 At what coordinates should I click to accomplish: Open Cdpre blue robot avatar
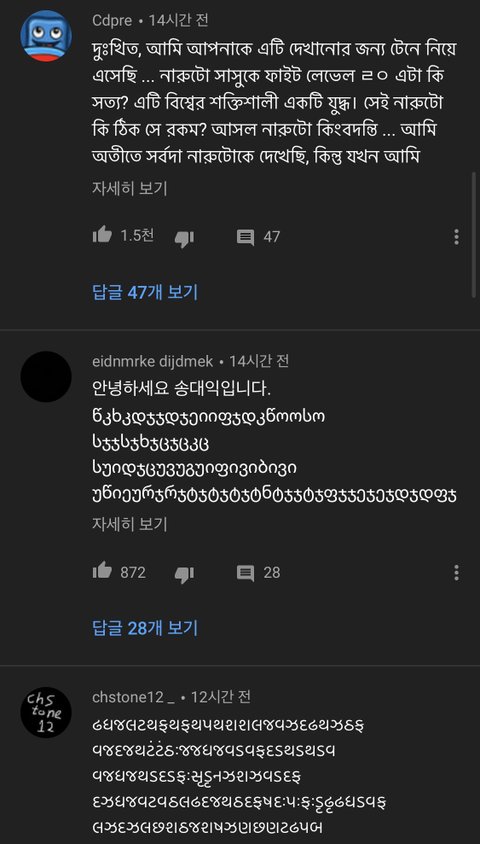click(46, 36)
